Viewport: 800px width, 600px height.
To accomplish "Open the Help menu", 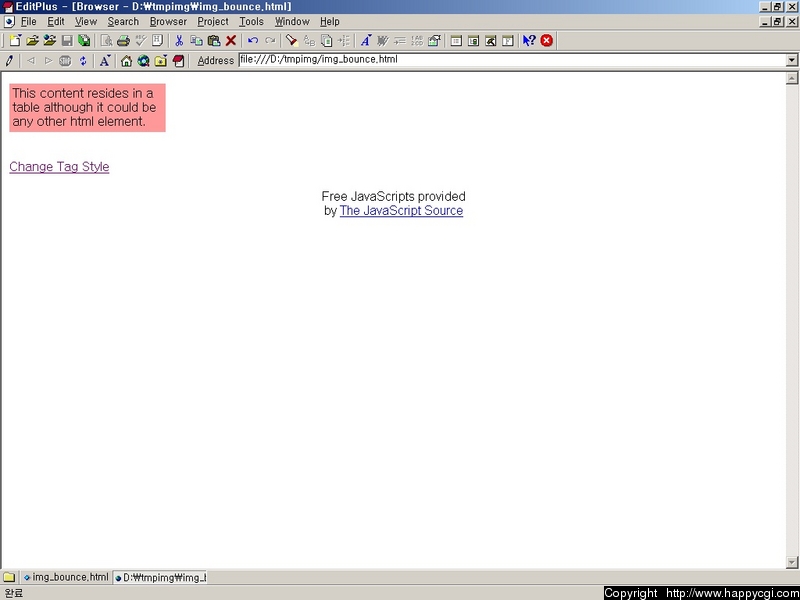I will coord(330,21).
